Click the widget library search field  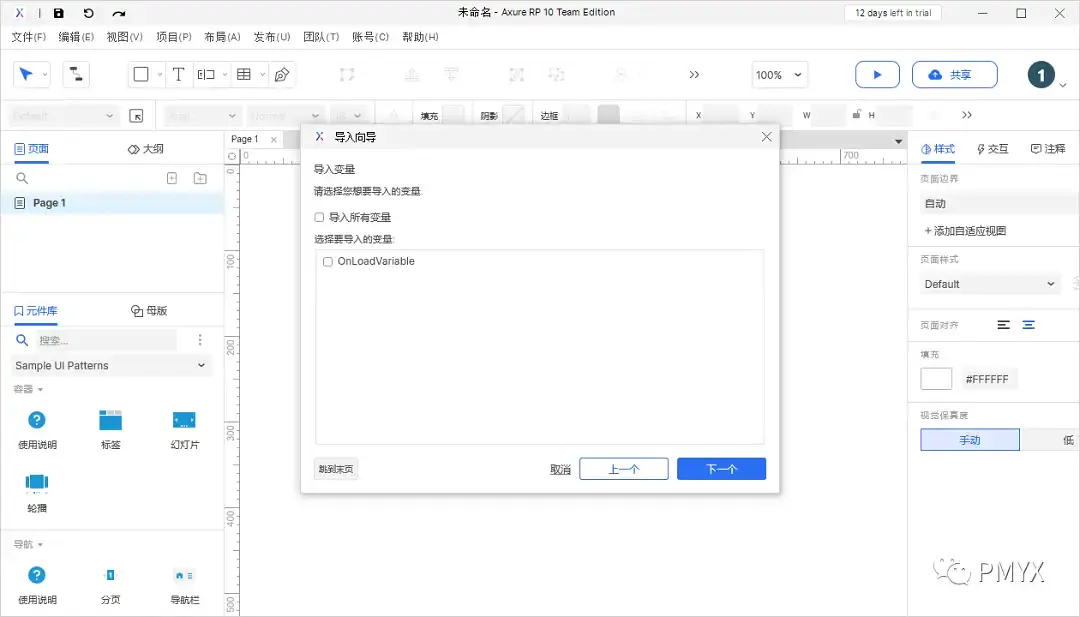tap(95, 340)
